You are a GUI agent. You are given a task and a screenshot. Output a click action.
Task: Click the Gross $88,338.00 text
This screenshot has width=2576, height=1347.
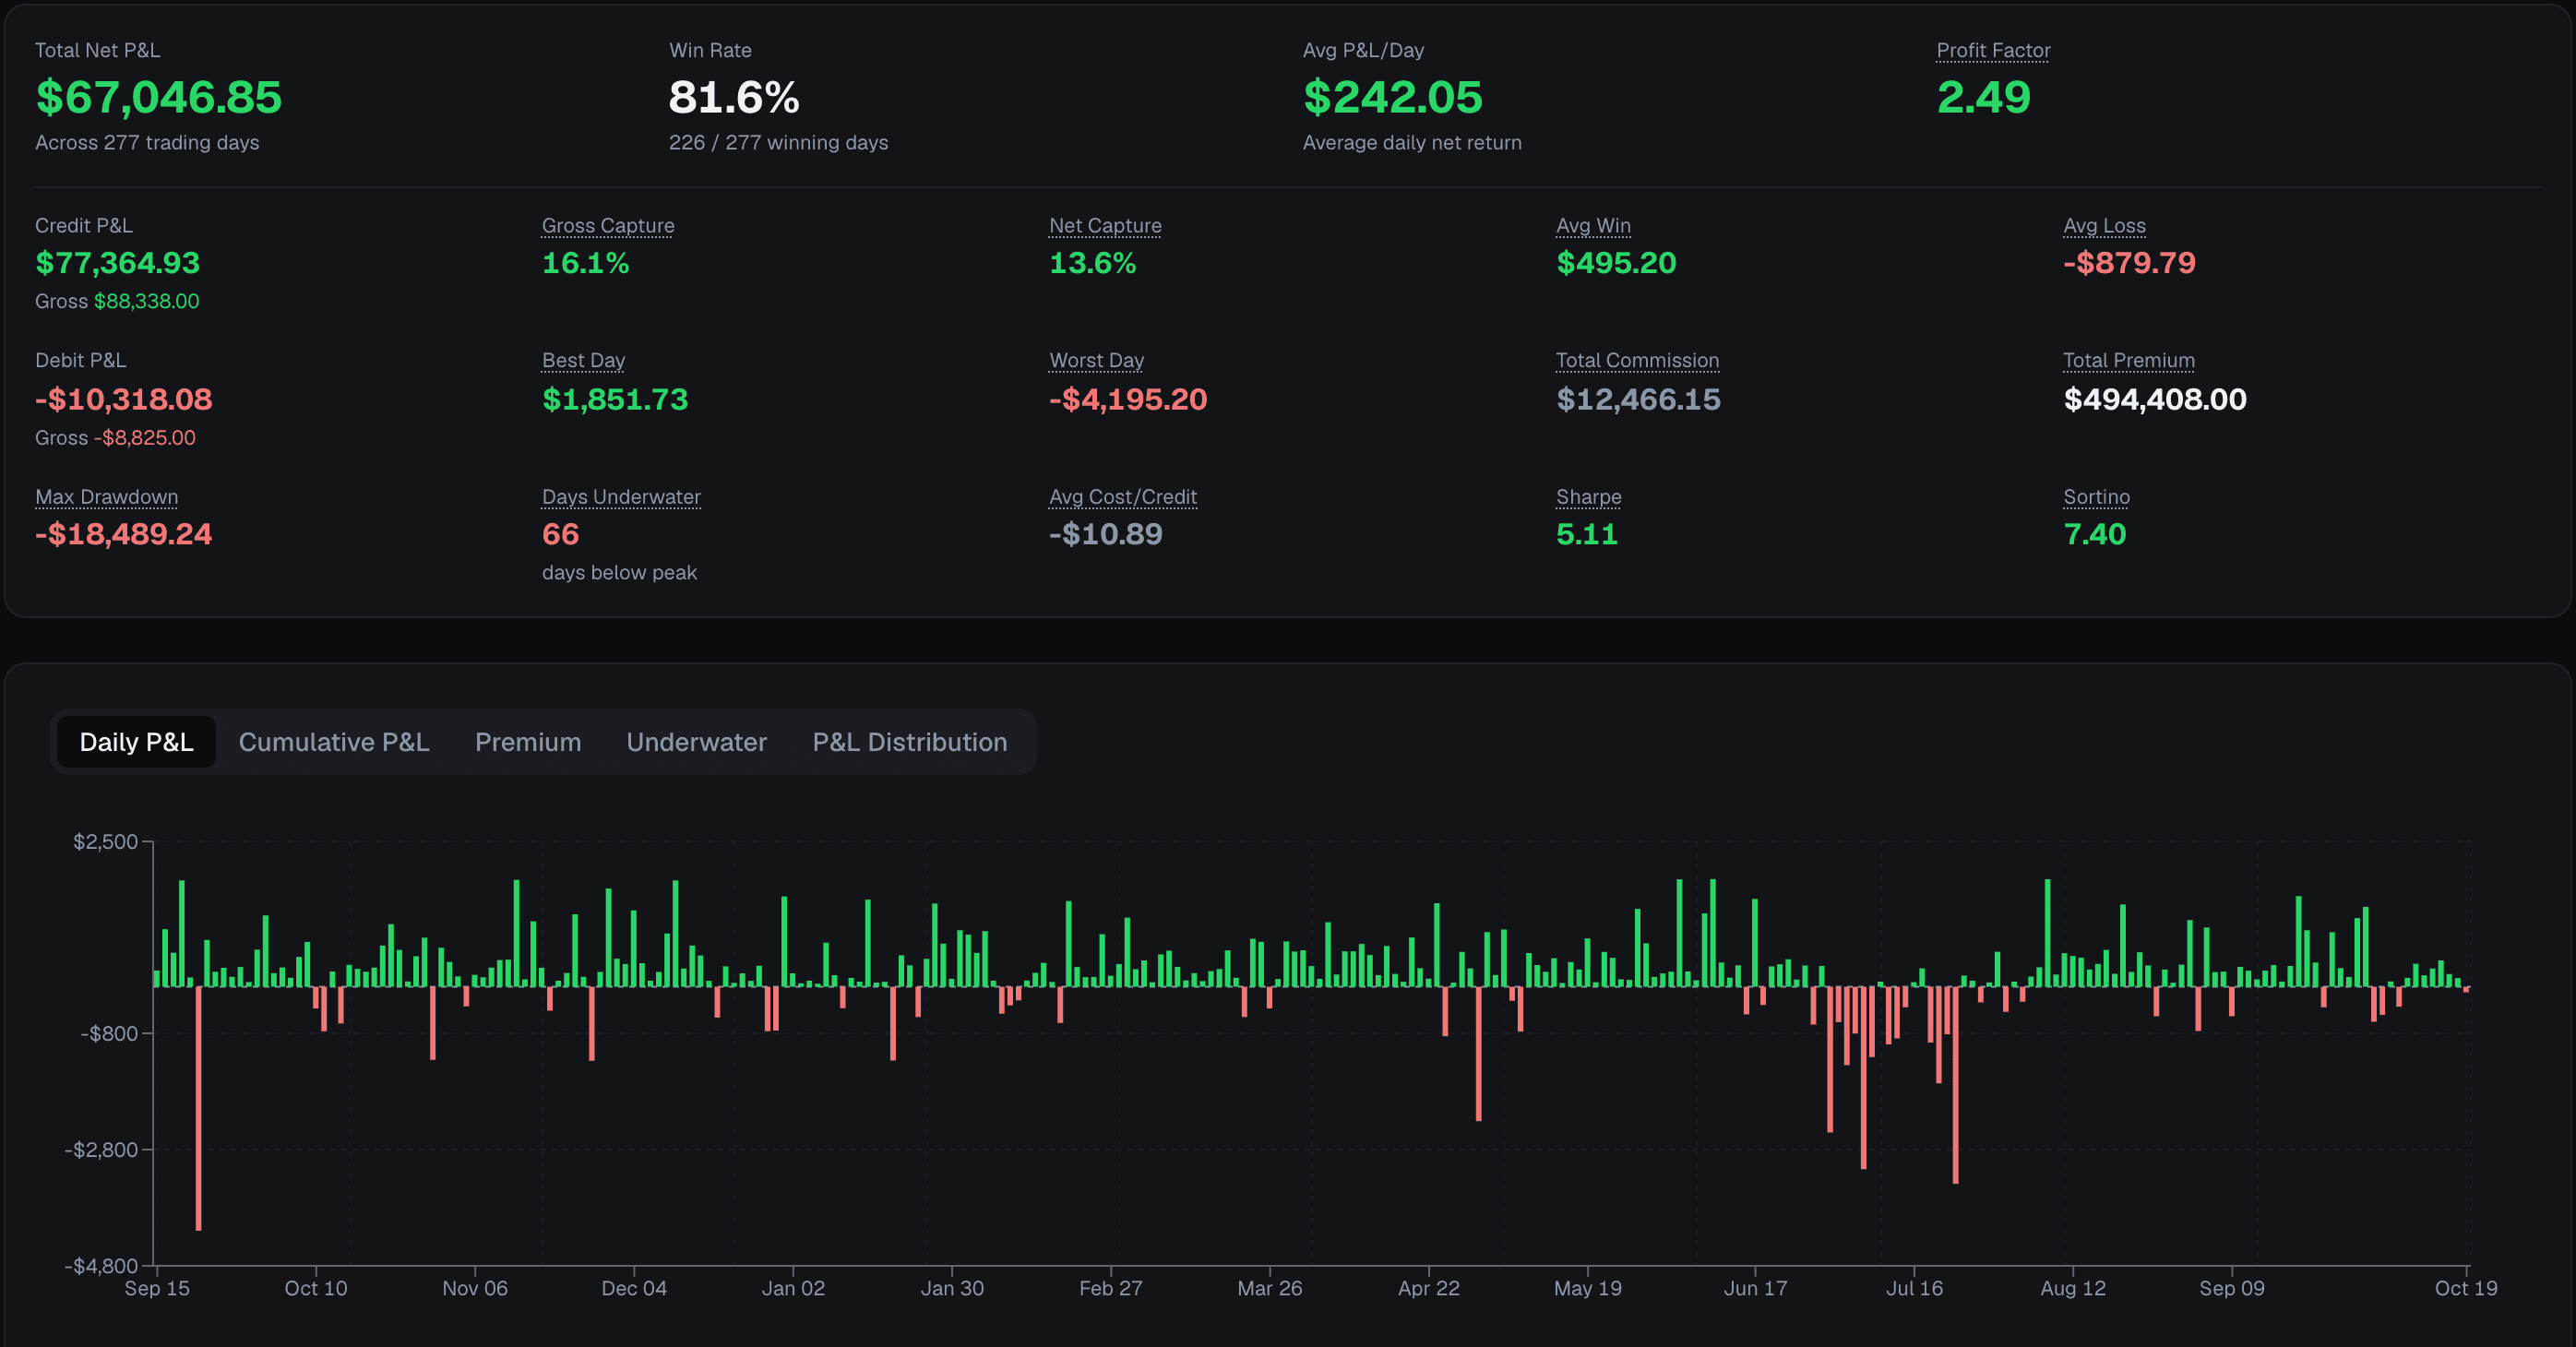pyautogui.click(x=117, y=301)
